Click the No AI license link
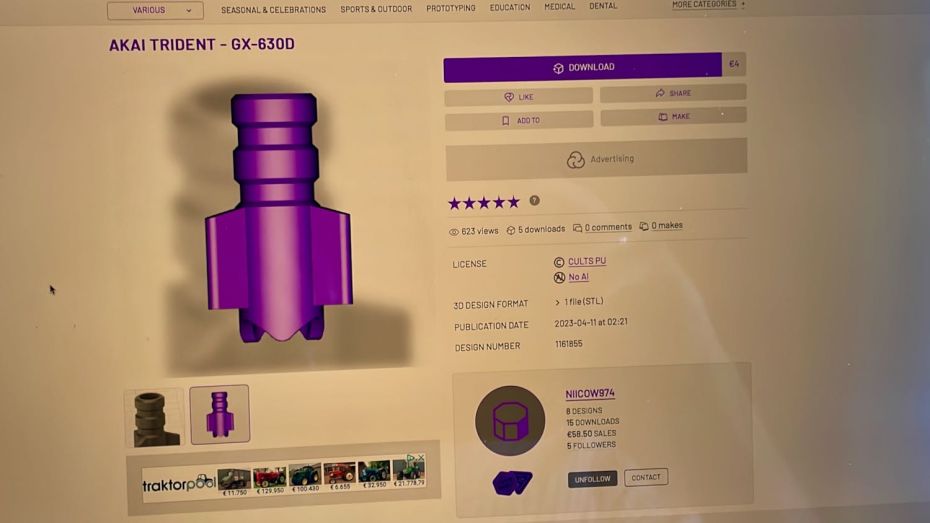The image size is (930, 523). (x=578, y=277)
